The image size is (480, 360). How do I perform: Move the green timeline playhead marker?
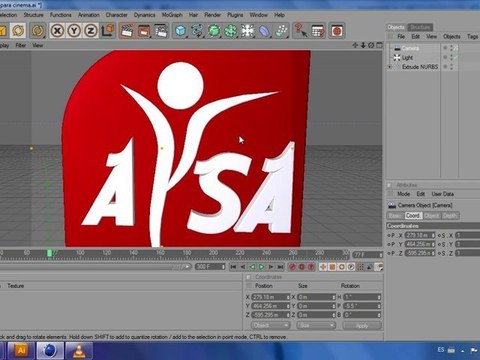[49, 254]
